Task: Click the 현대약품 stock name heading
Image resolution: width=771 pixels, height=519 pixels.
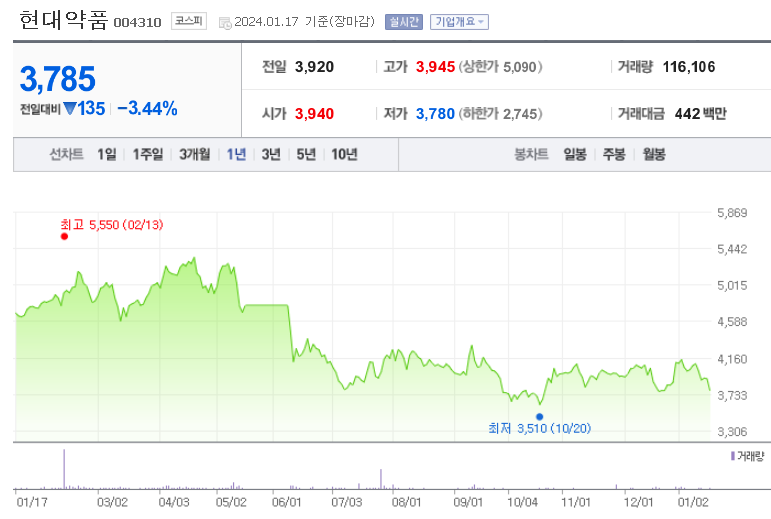Action: (63, 21)
